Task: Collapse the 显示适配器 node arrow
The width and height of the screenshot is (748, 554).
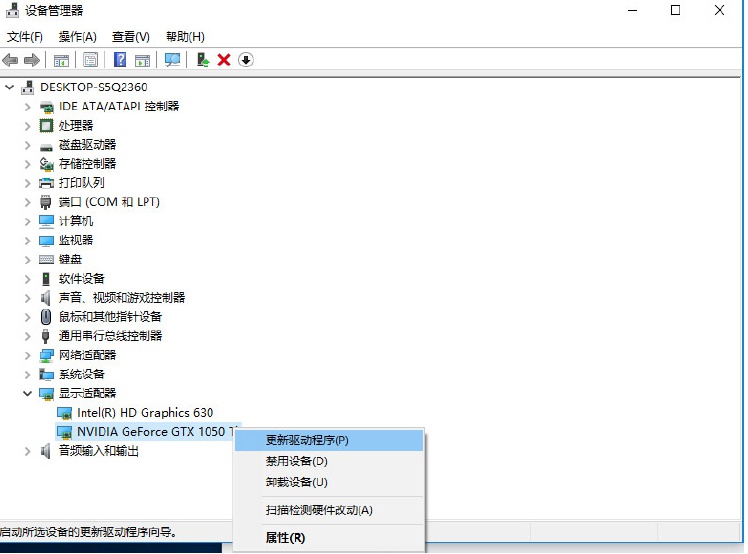Action: coord(27,393)
